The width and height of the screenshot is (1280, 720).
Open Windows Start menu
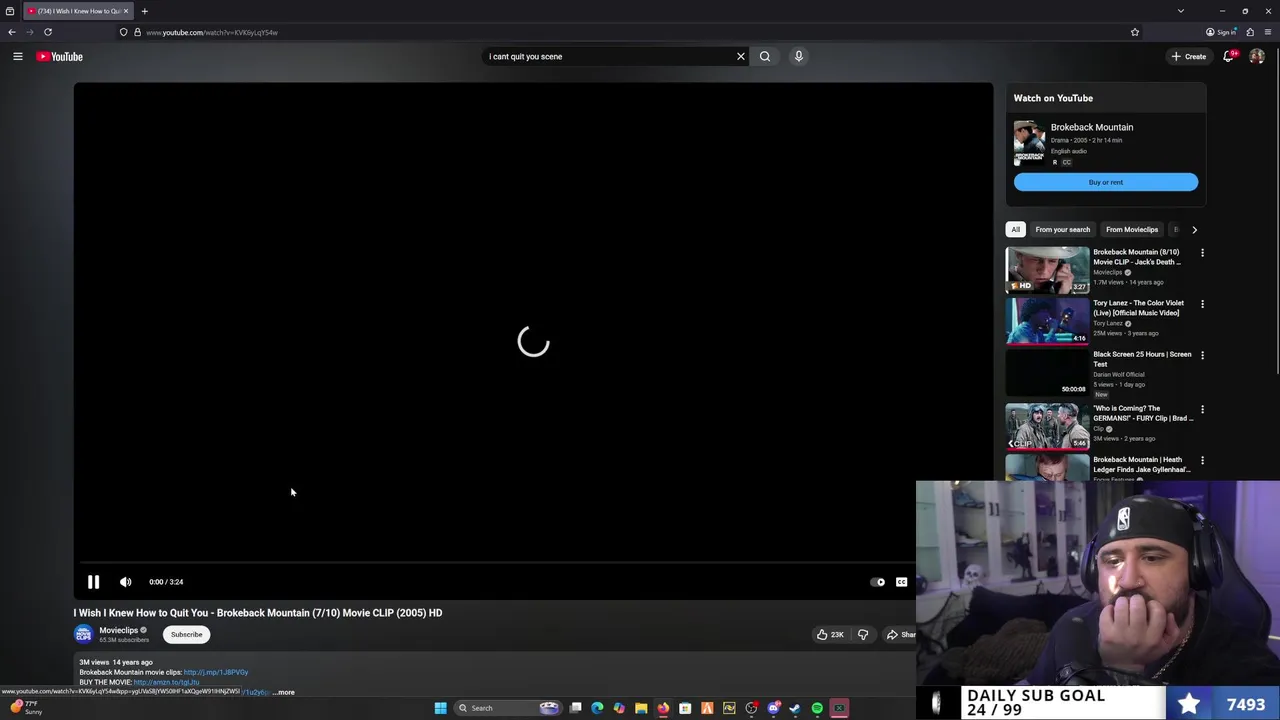tap(440, 708)
